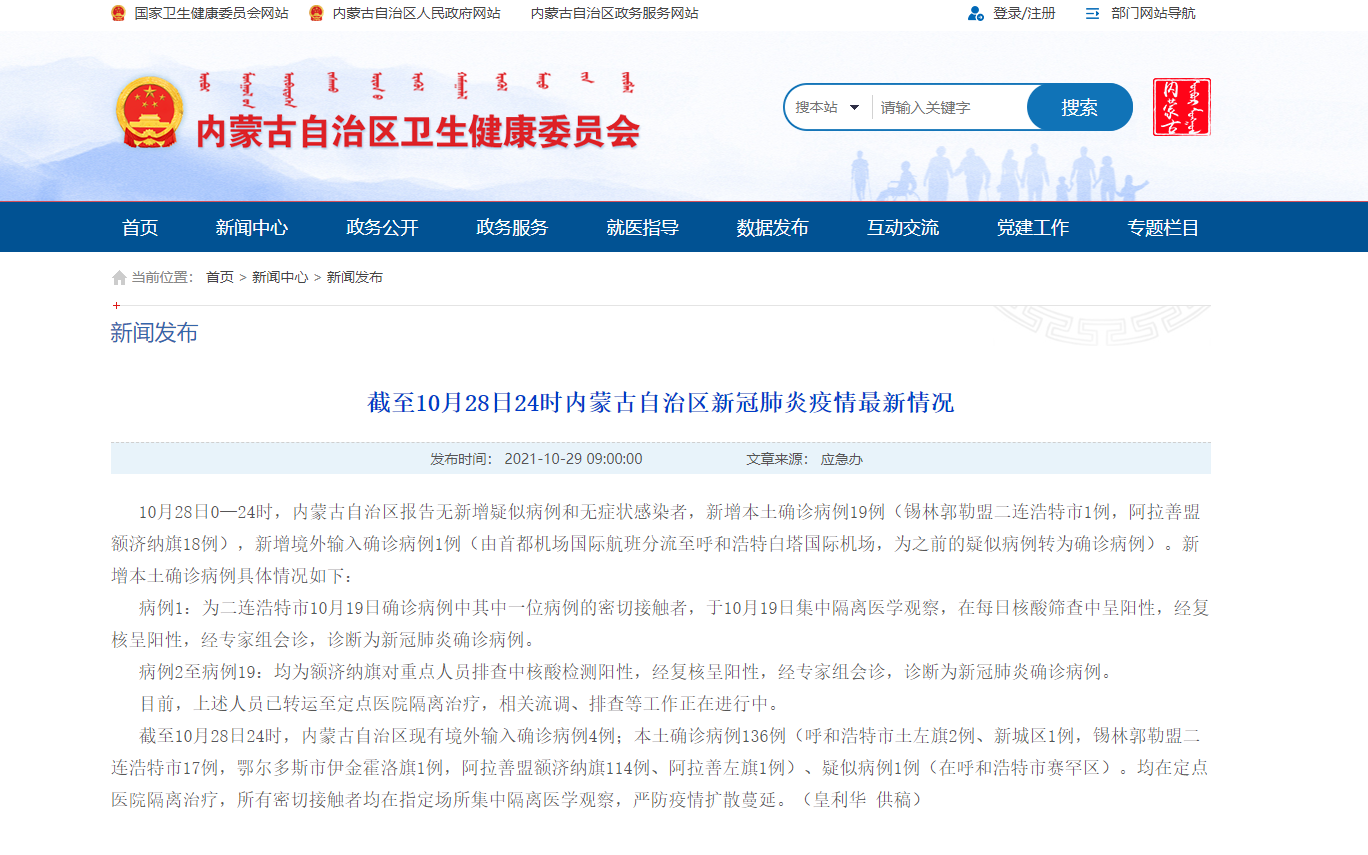Click the red Mongolian seal icon
1368x855 pixels.
pyautogui.click(x=1181, y=107)
